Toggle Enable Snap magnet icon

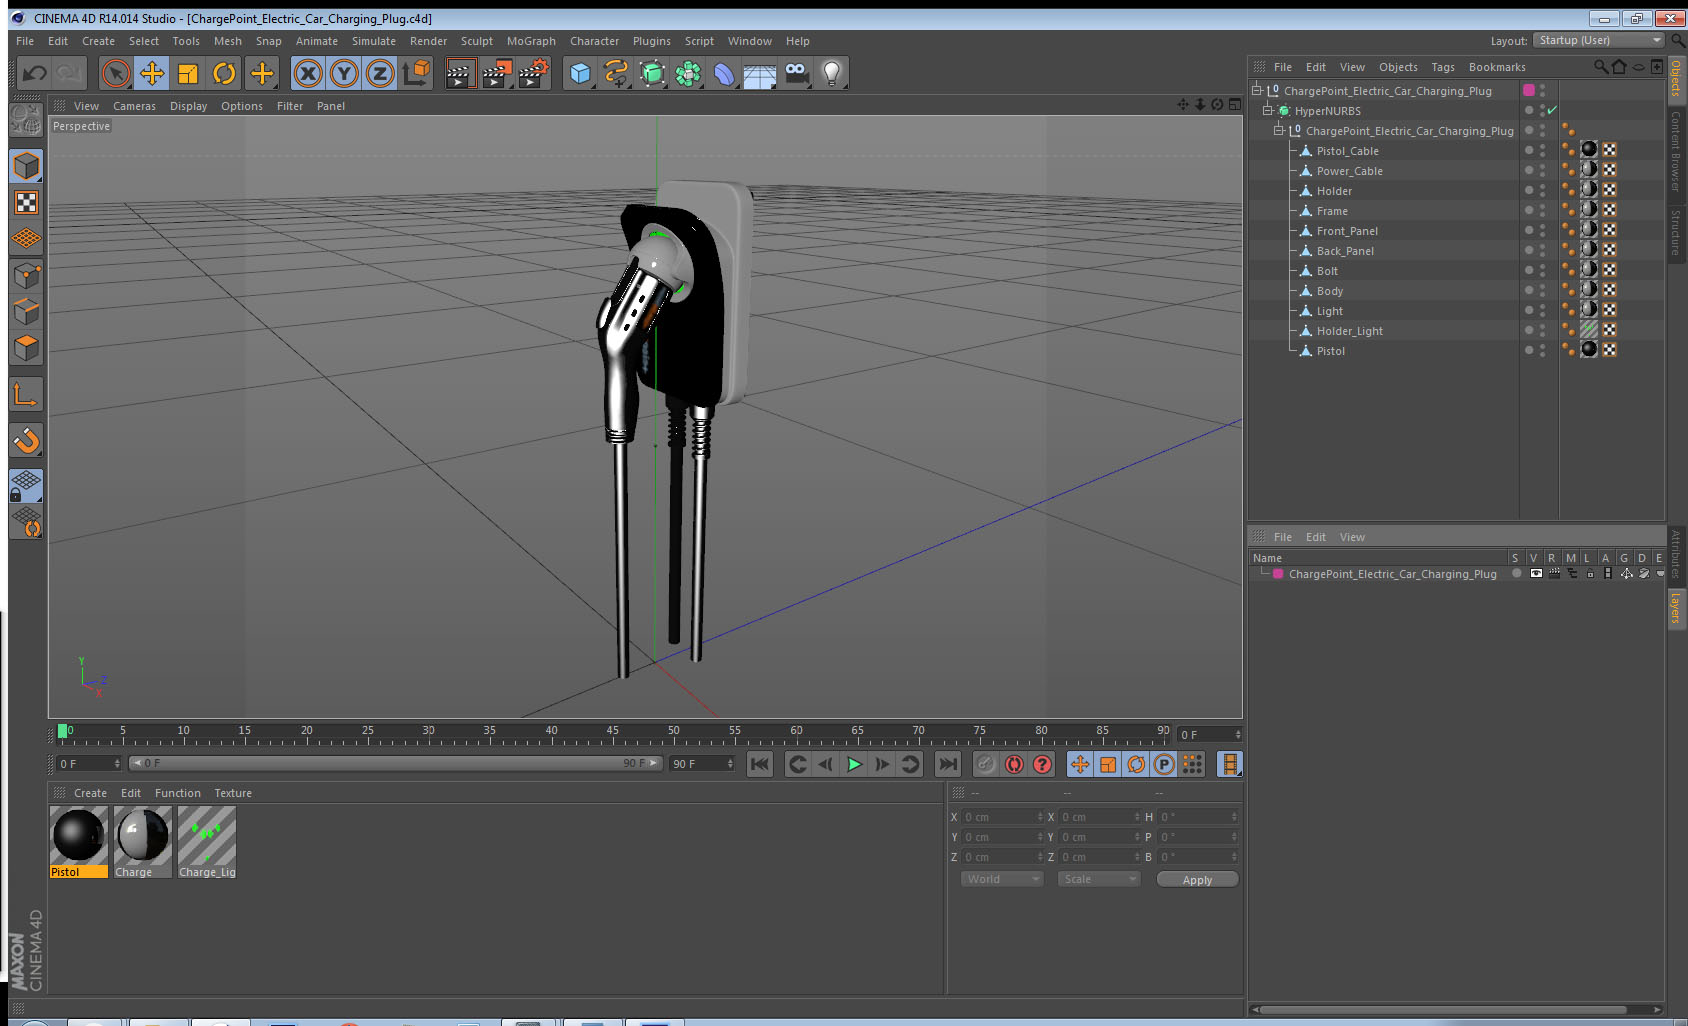pyautogui.click(x=26, y=440)
